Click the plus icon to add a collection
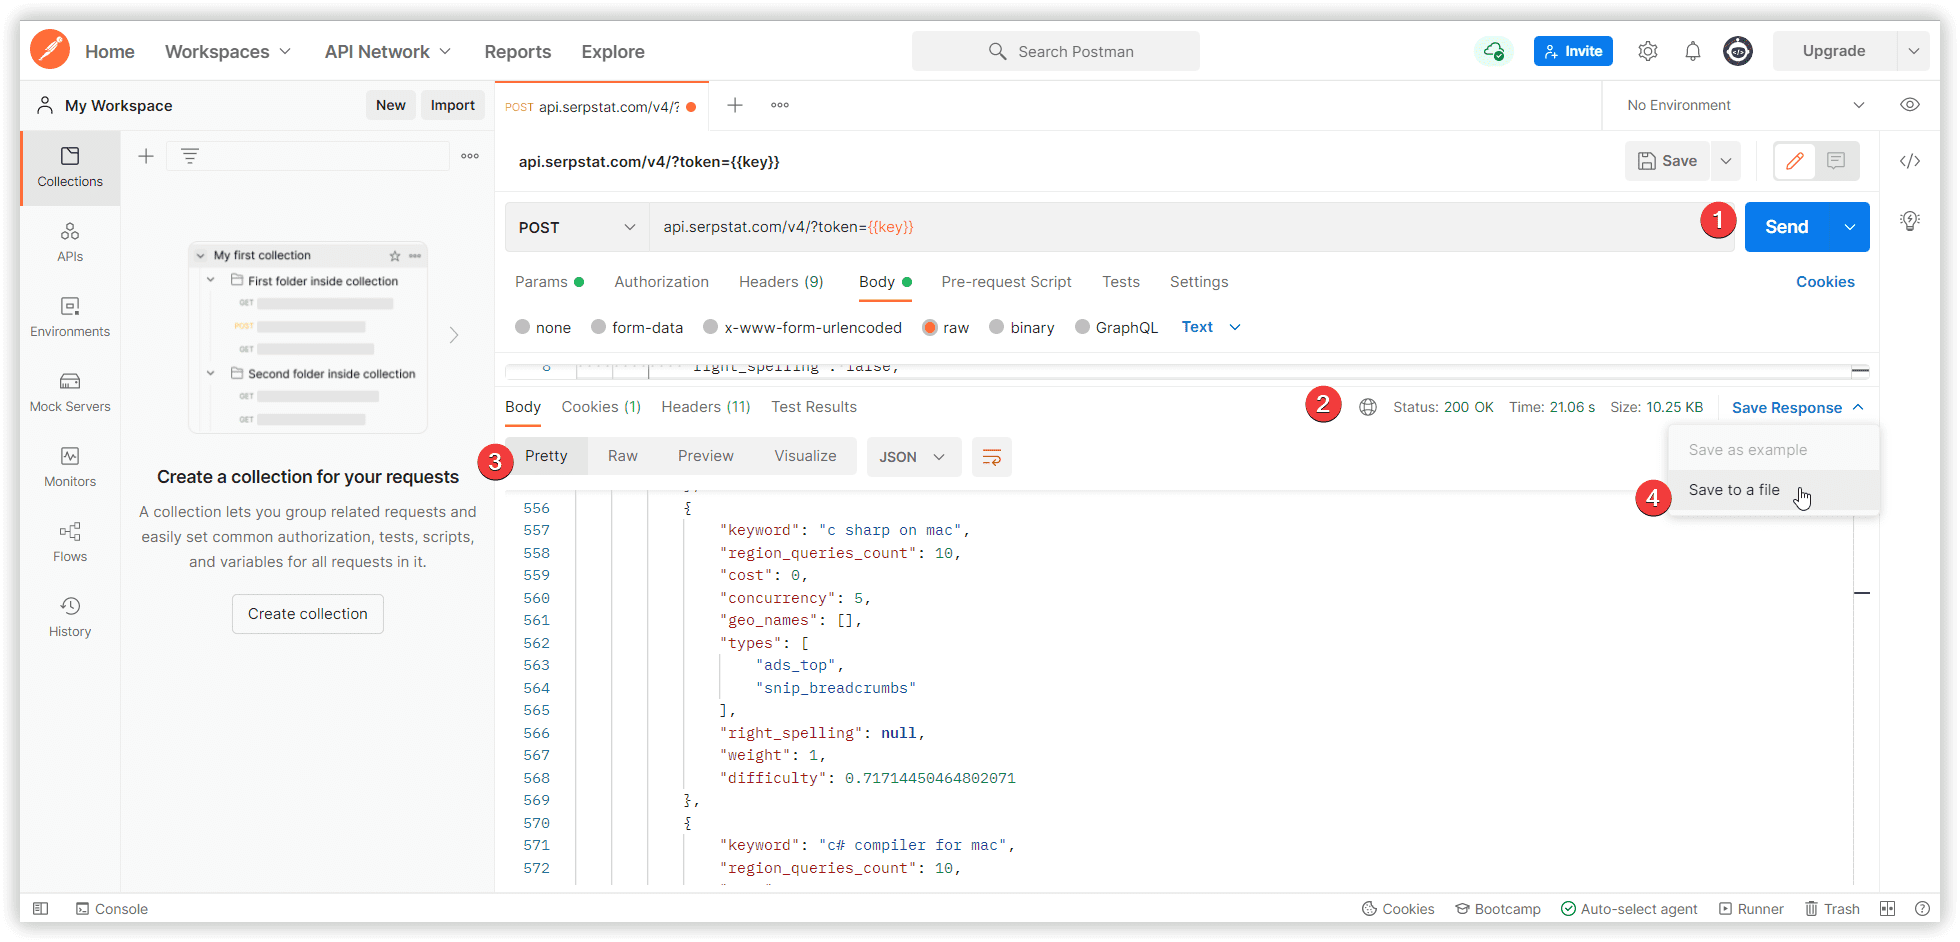This screenshot has height=942, width=1960. pos(146,156)
